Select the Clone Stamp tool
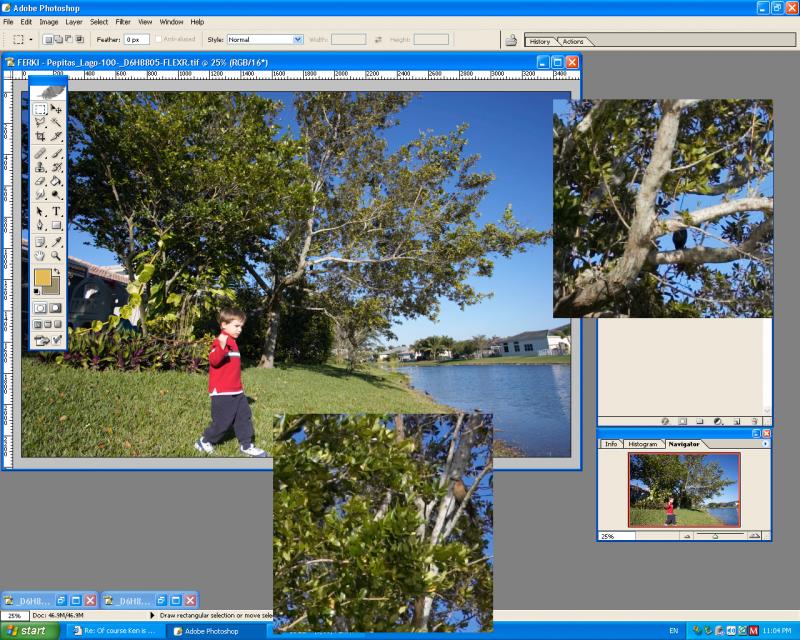The width and height of the screenshot is (800, 640). 40,167
